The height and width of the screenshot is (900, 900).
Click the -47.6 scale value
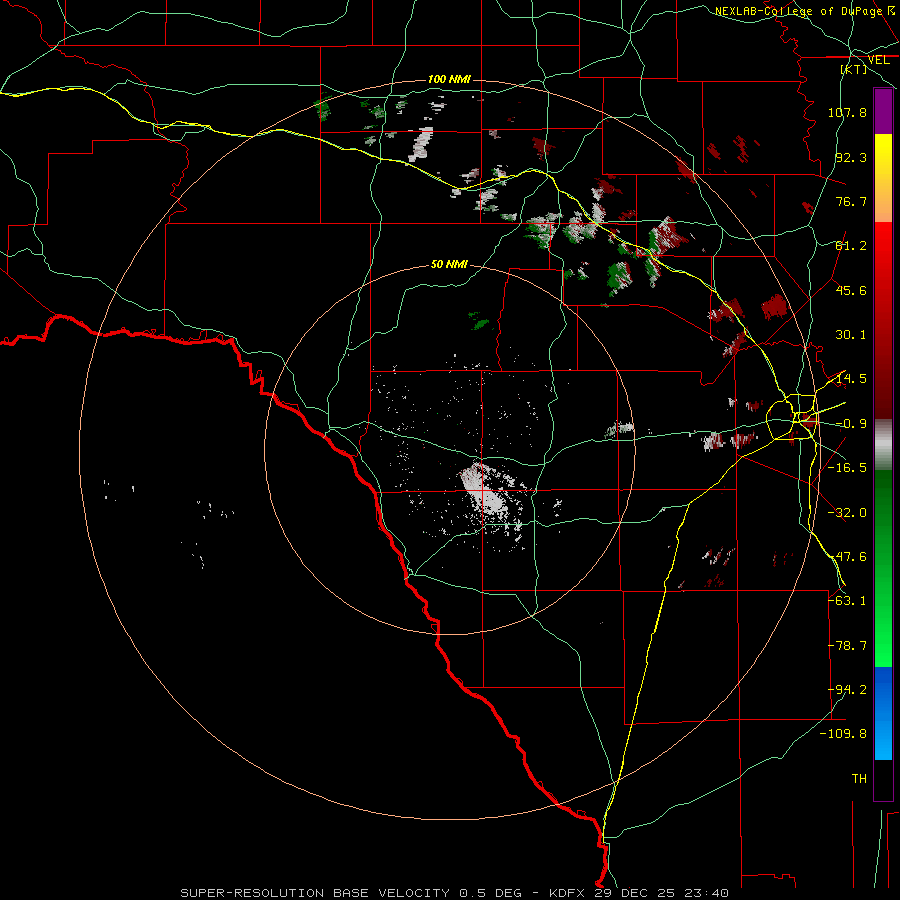pyautogui.click(x=847, y=557)
